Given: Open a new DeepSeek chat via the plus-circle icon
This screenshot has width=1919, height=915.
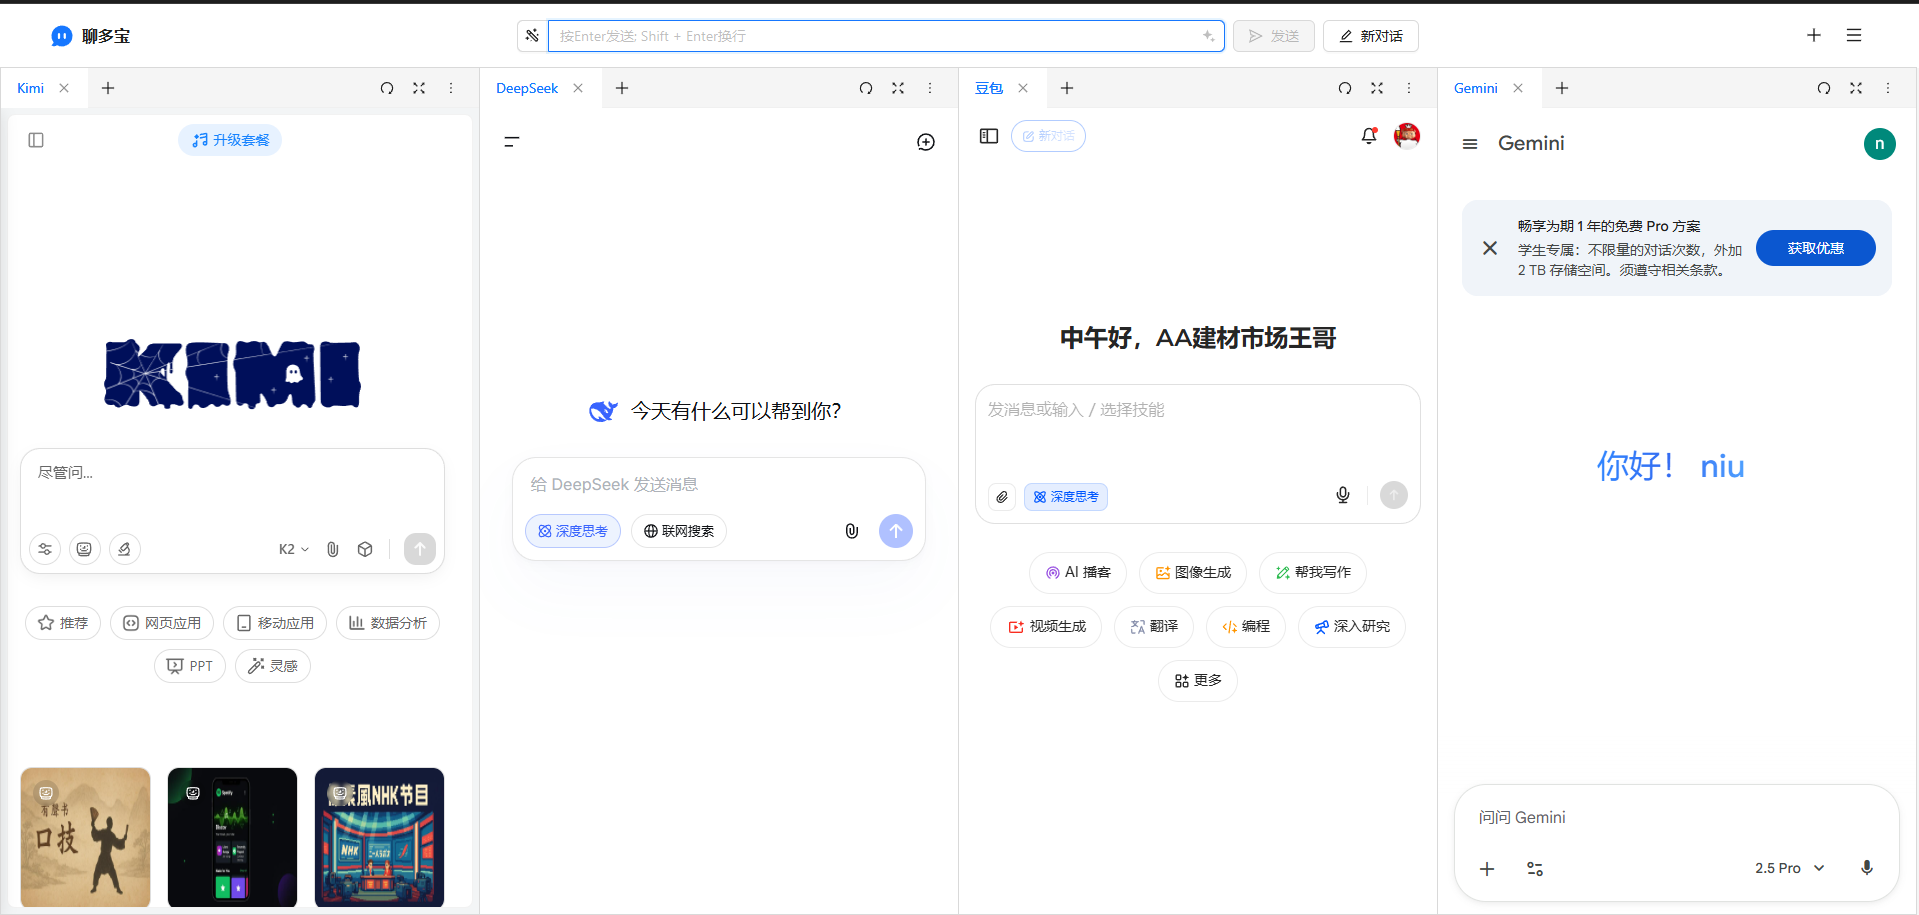Looking at the screenshot, I should point(925,141).
